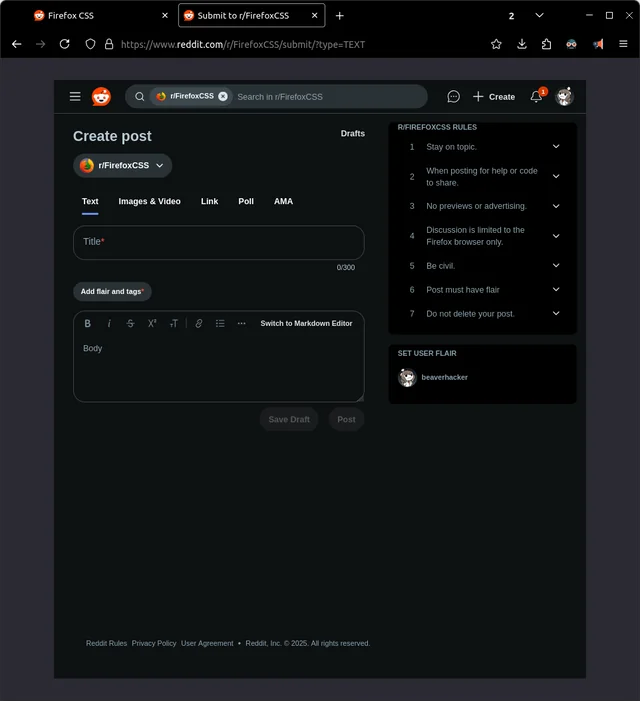
Task: Apply heading text style icon
Action: [174, 323]
